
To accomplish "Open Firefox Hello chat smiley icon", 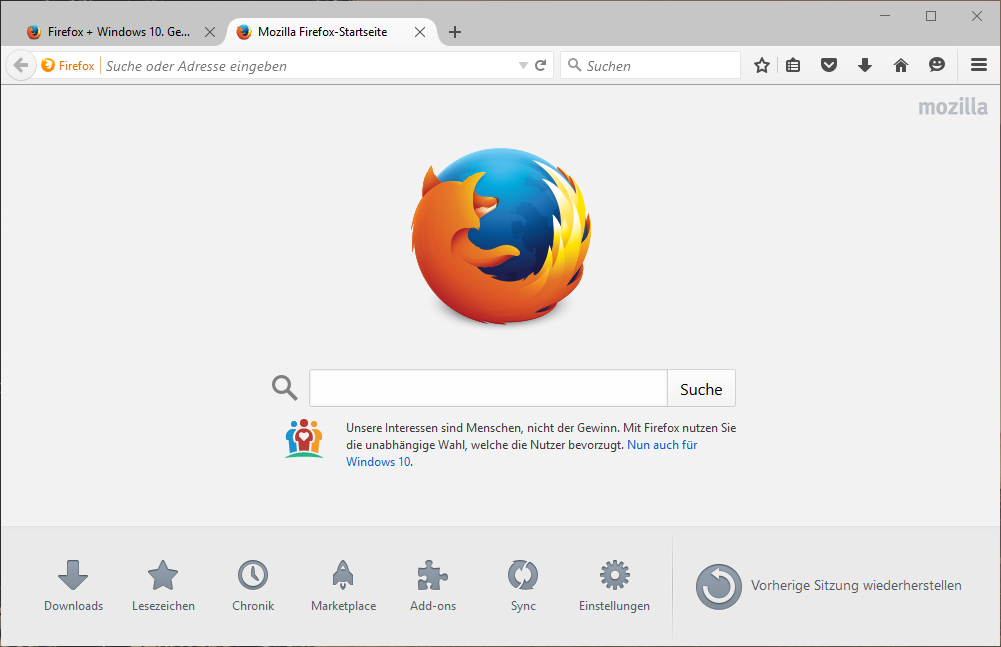I will 937,65.
